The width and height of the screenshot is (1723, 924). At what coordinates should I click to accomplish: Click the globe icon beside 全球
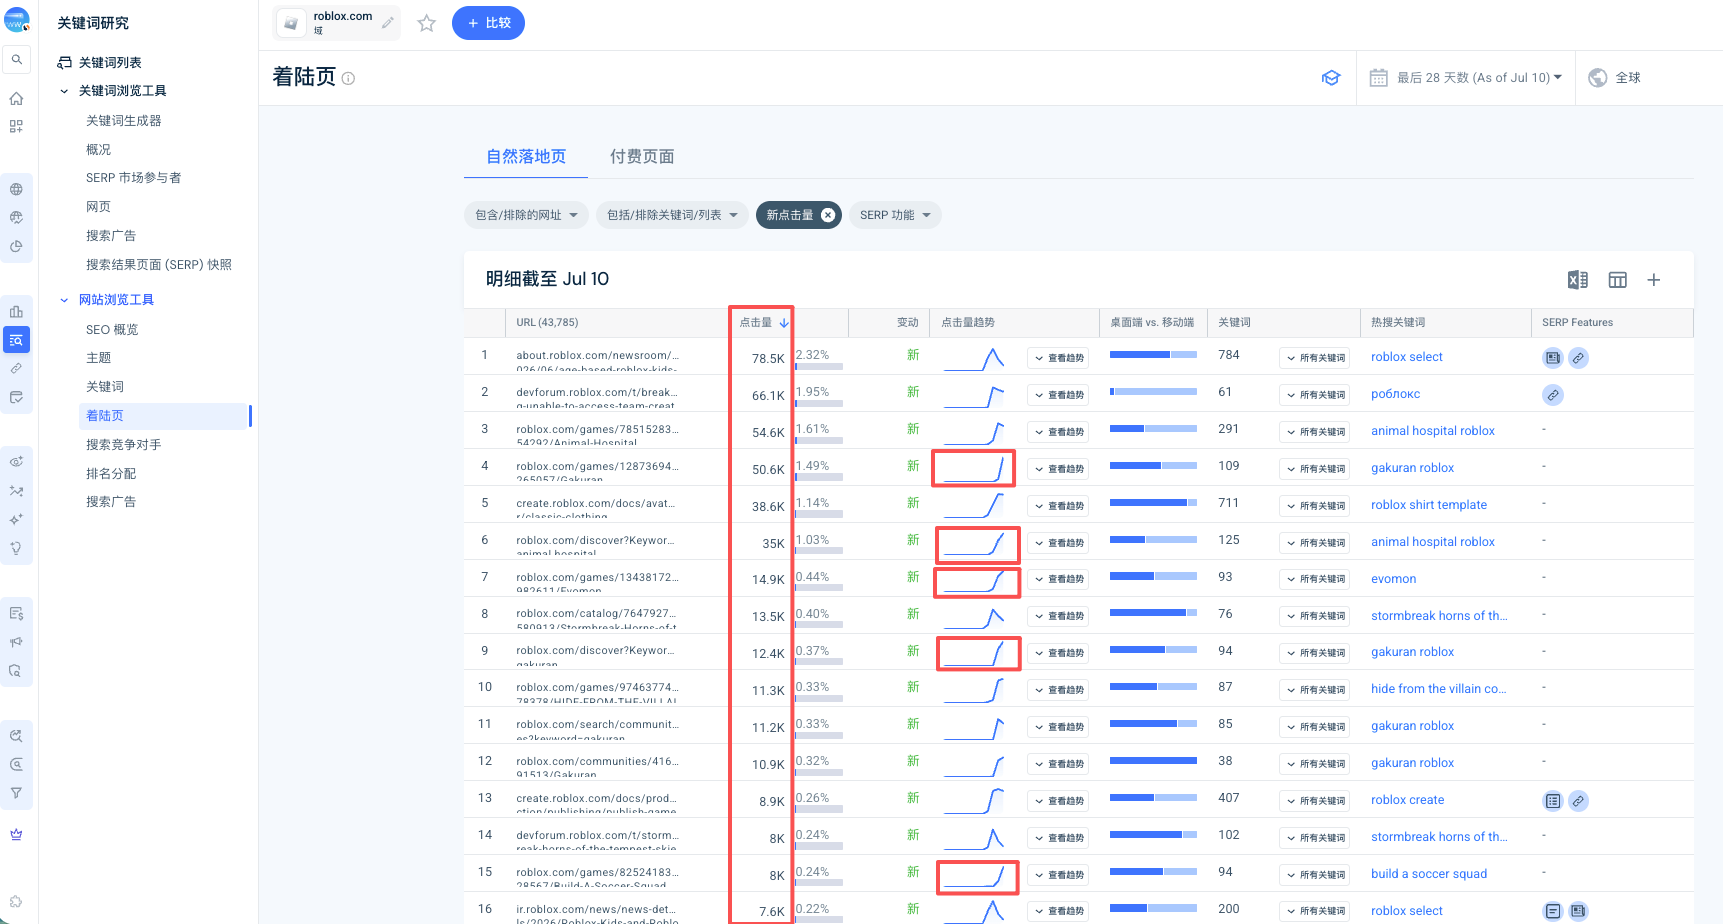point(1598,78)
